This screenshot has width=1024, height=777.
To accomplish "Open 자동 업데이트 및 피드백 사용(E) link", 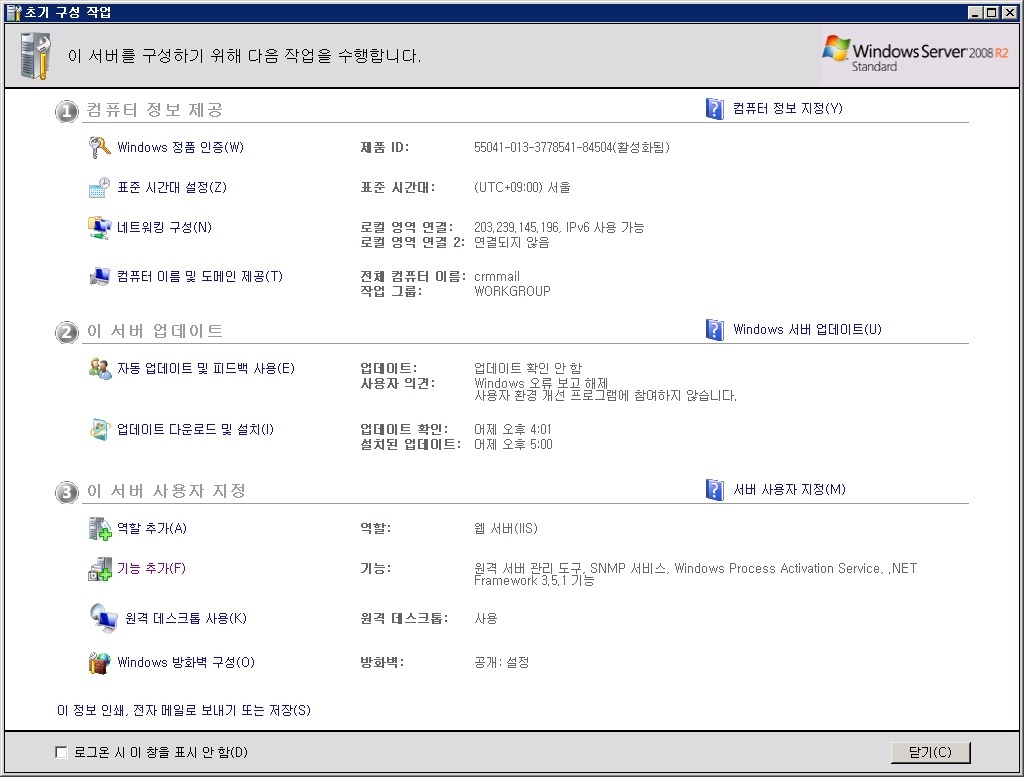I will [x=206, y=369].
